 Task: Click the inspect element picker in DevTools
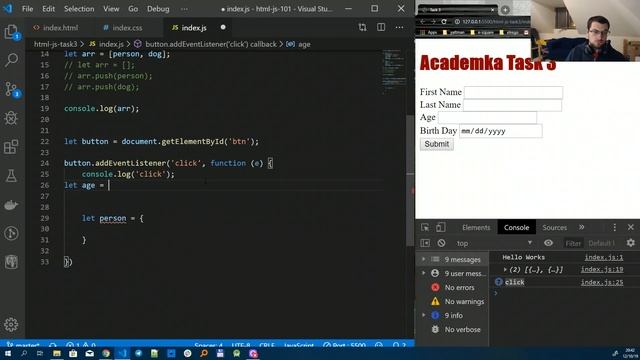tap(425, 227)
